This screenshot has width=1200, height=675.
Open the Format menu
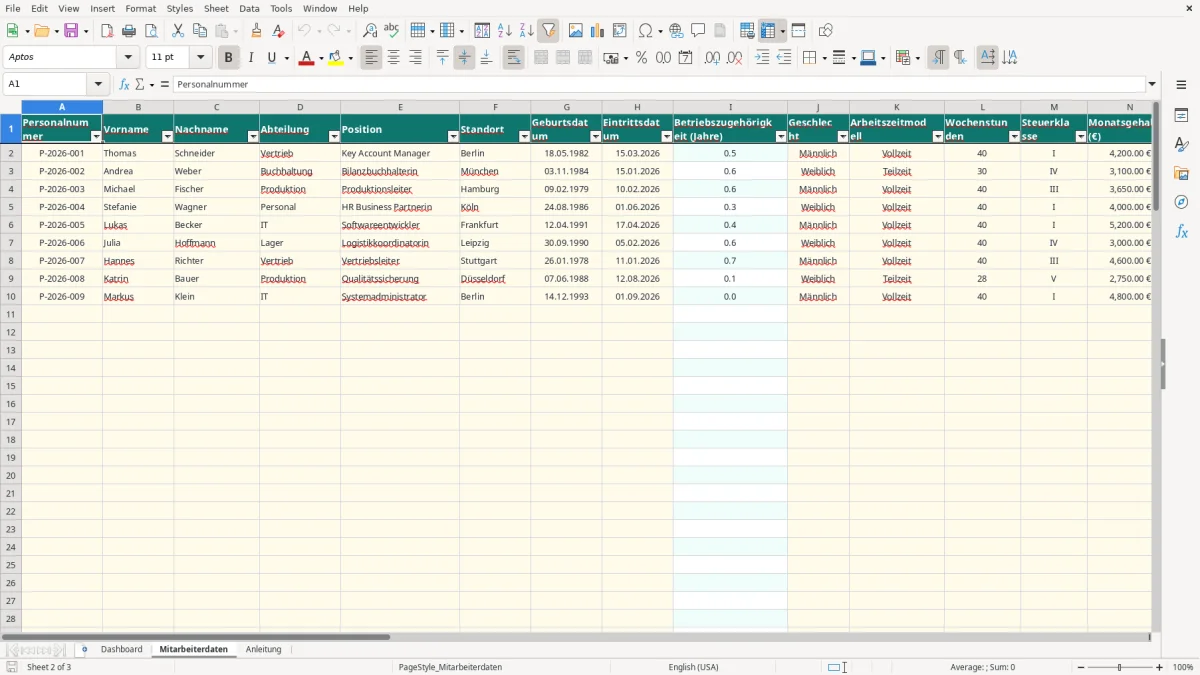[x=141, y=8]
